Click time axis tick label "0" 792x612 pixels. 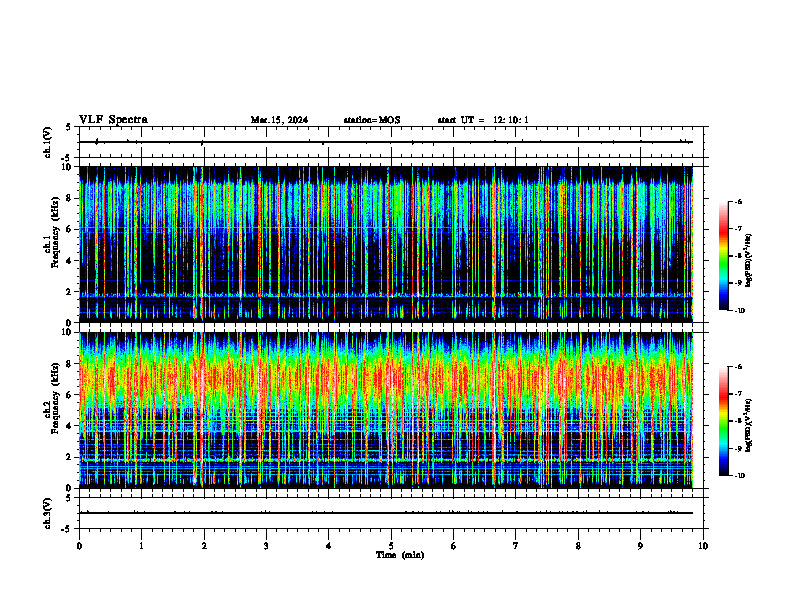pyautogui.click(x=79, y=546)
